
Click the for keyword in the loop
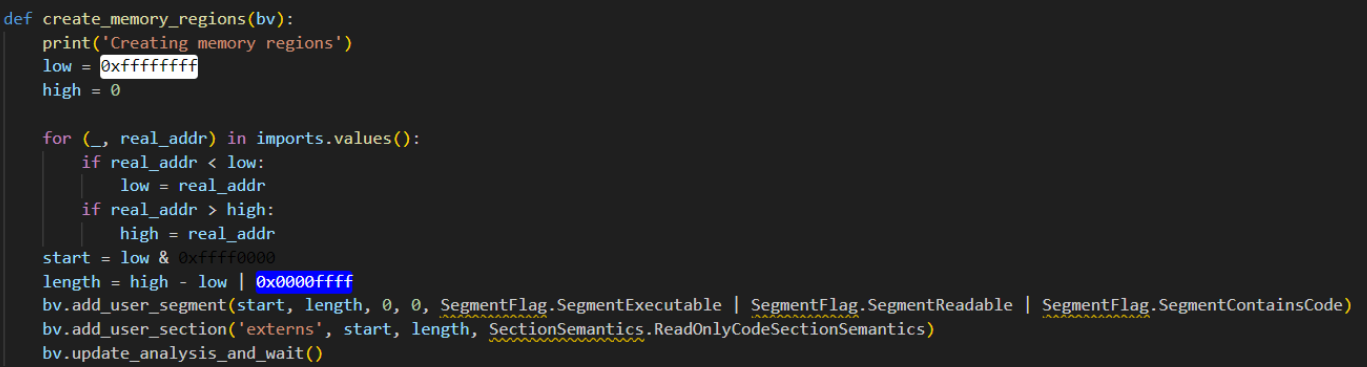[x=56, y=138]
